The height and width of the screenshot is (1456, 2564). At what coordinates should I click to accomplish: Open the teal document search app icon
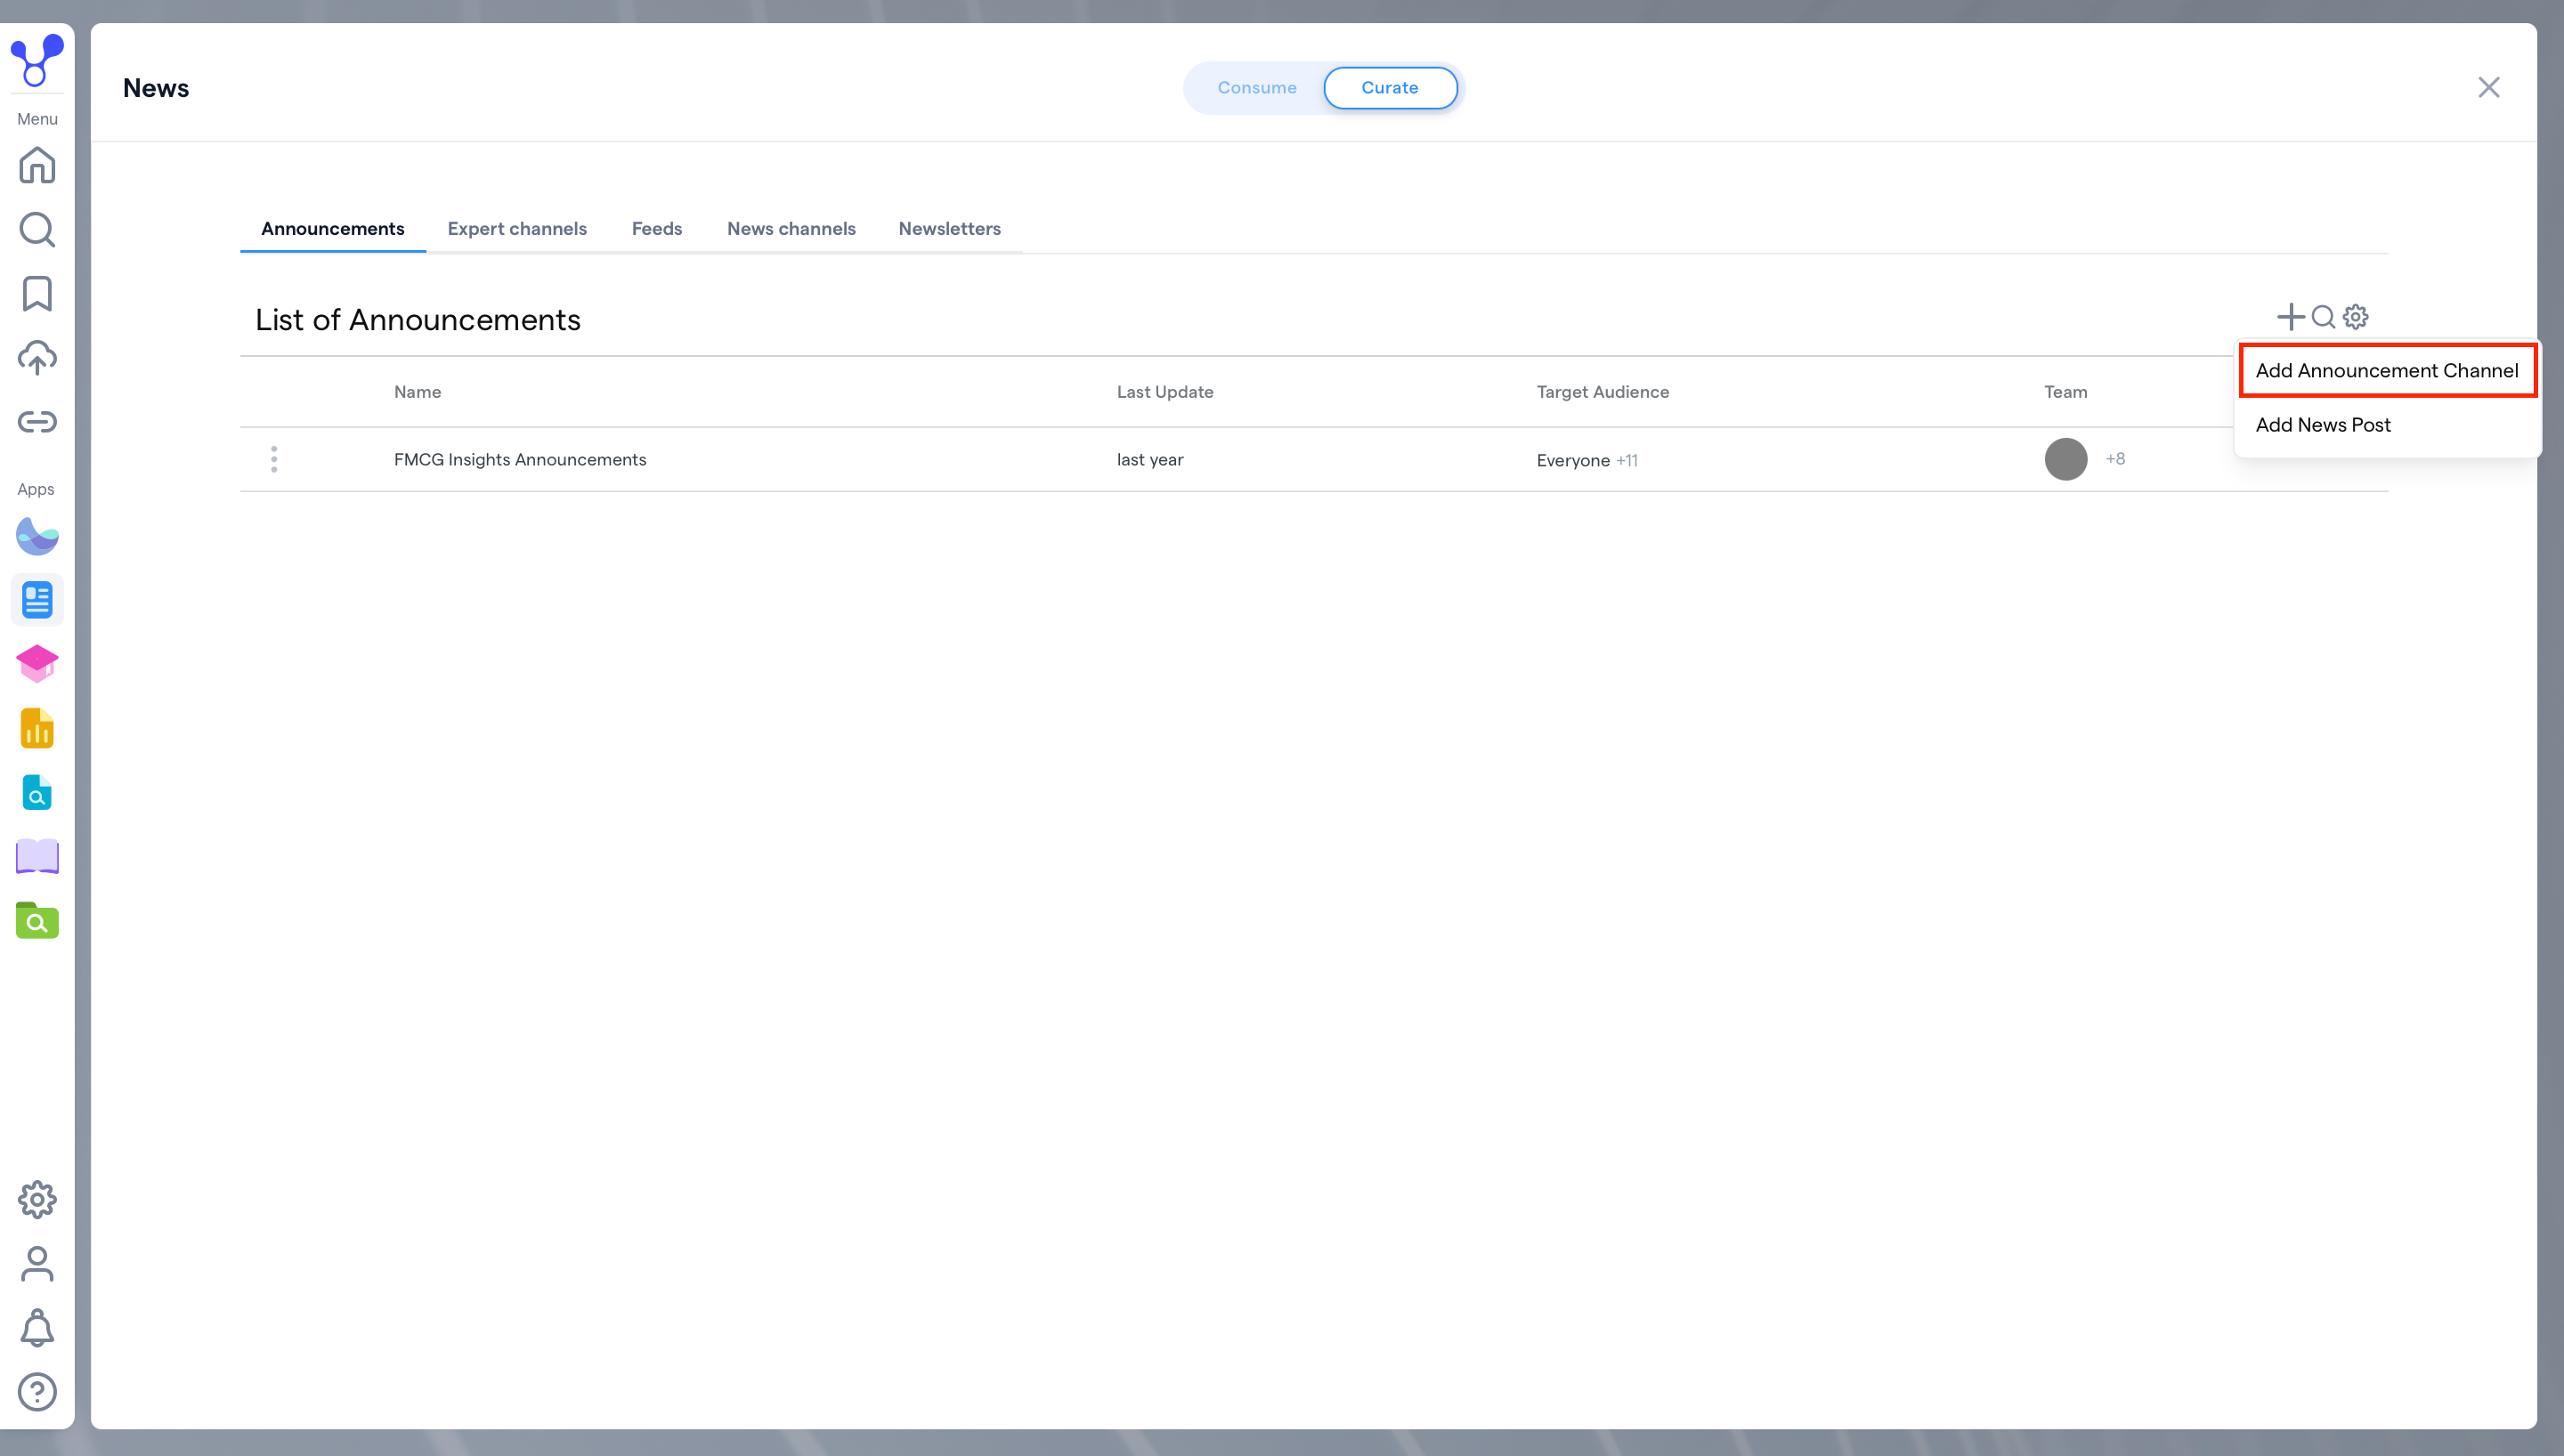click(x=37, y=792)
